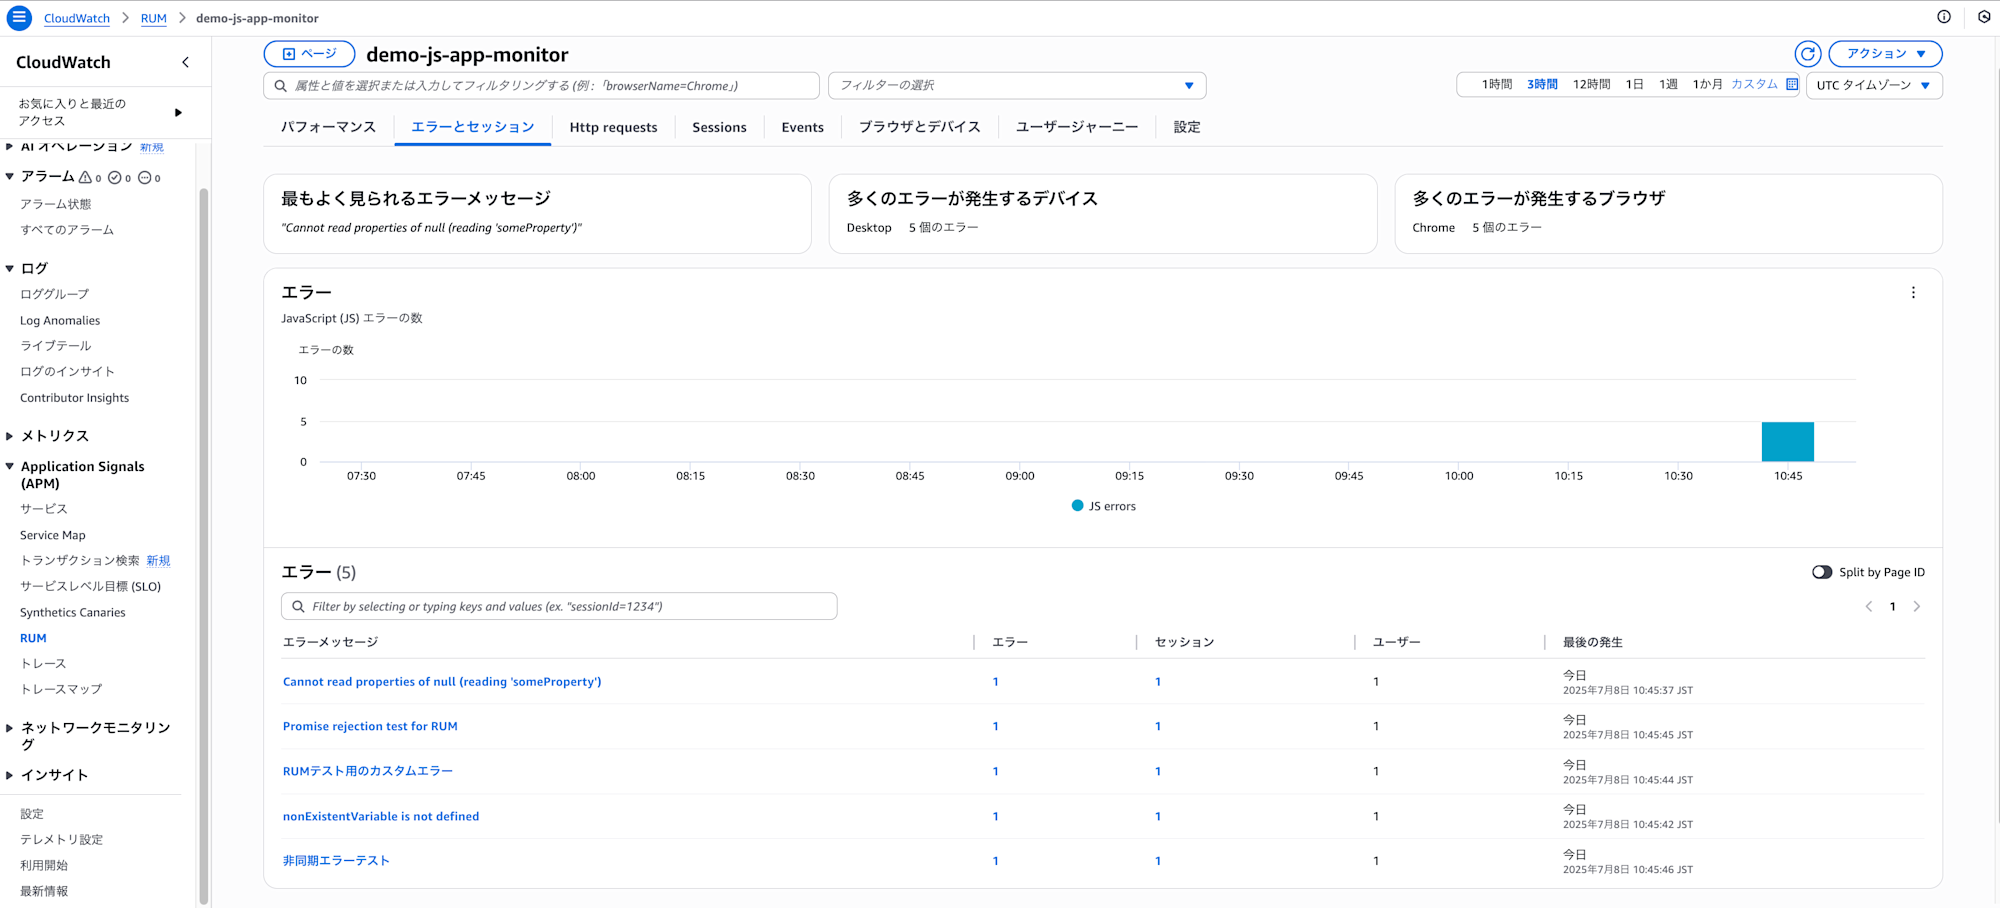The height and width of the screenshot is (908, 2000).
Task: Open RUMテスト用のカスタムエラー error link
Action: [368, 771]
